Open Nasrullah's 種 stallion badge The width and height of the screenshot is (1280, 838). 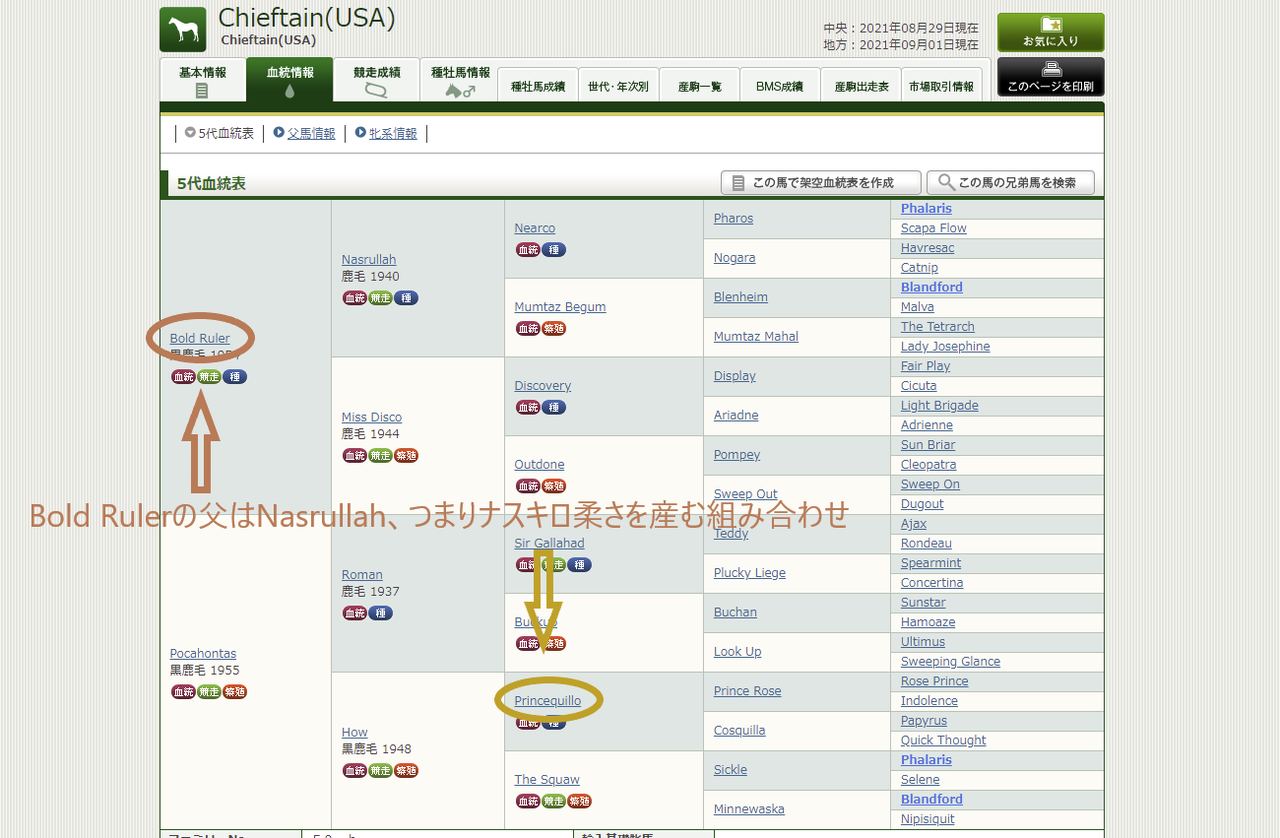point(406,298)
